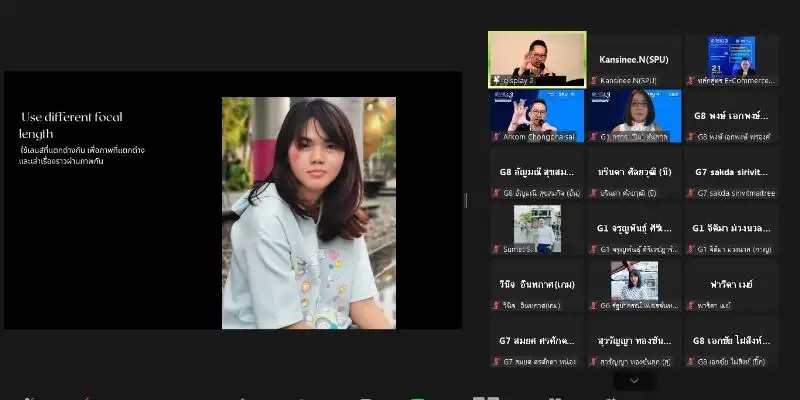The width and height of the screenshot is (800, 400).
Task: Click muted mic icon on Kansinee.N(SPU) tile
Action: [592, 79]
